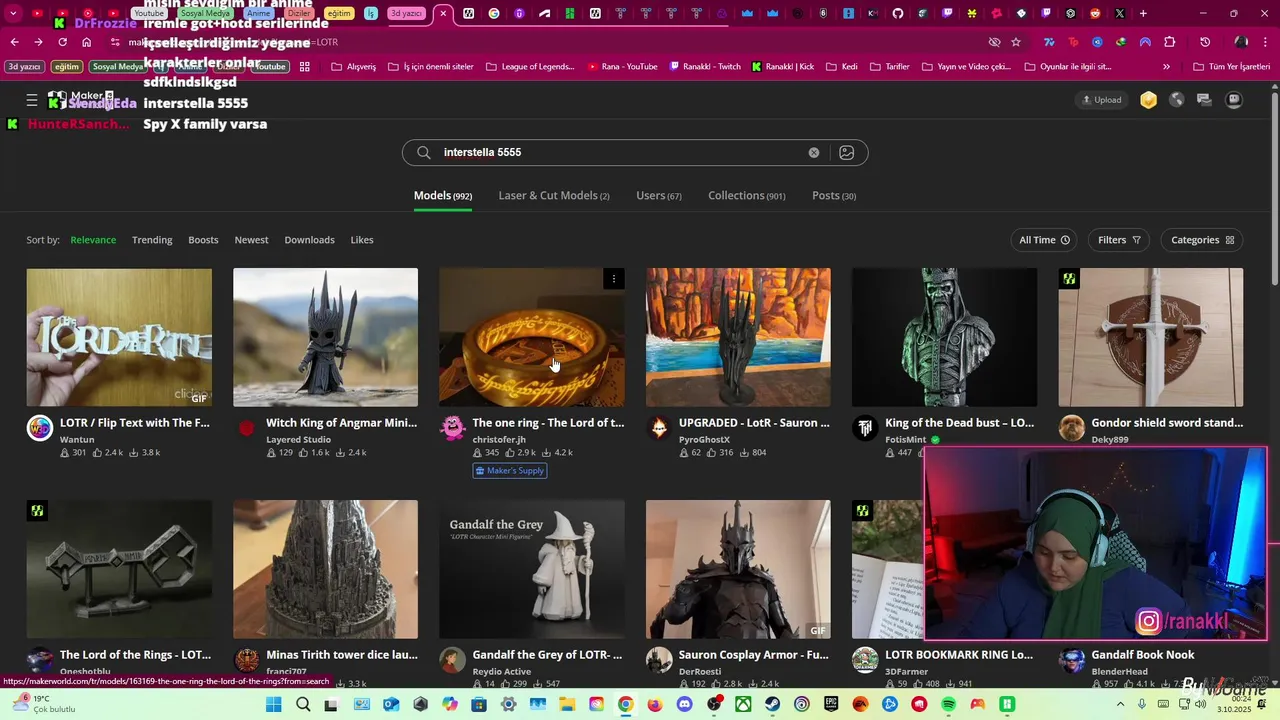This screenshot has width=1280, height=720.
Task: Open christofer.jh user avatar
Action: pos(453,429)
